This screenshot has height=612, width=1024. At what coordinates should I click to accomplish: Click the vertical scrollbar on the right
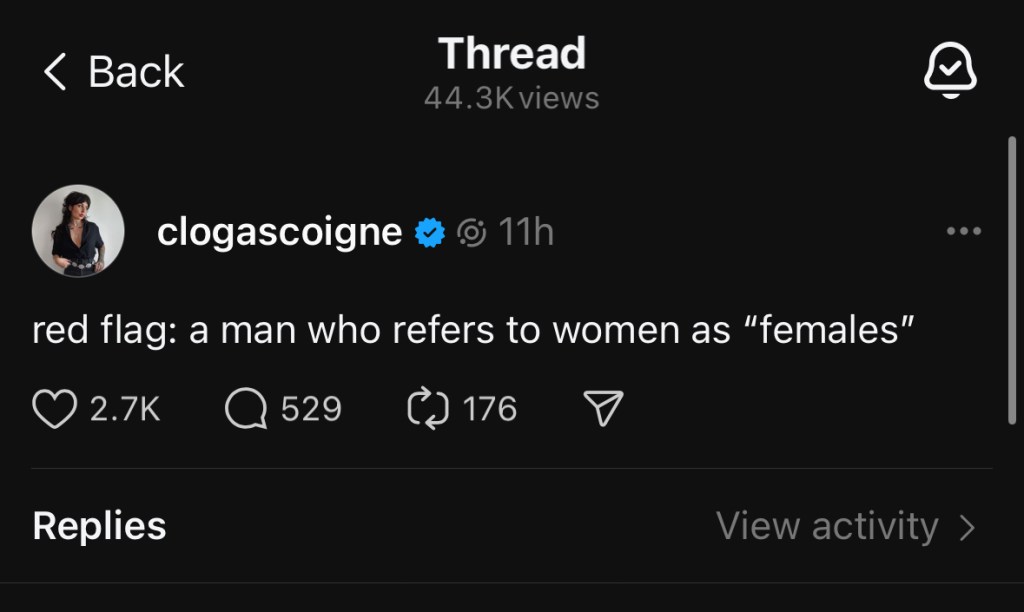point(1013,282)
